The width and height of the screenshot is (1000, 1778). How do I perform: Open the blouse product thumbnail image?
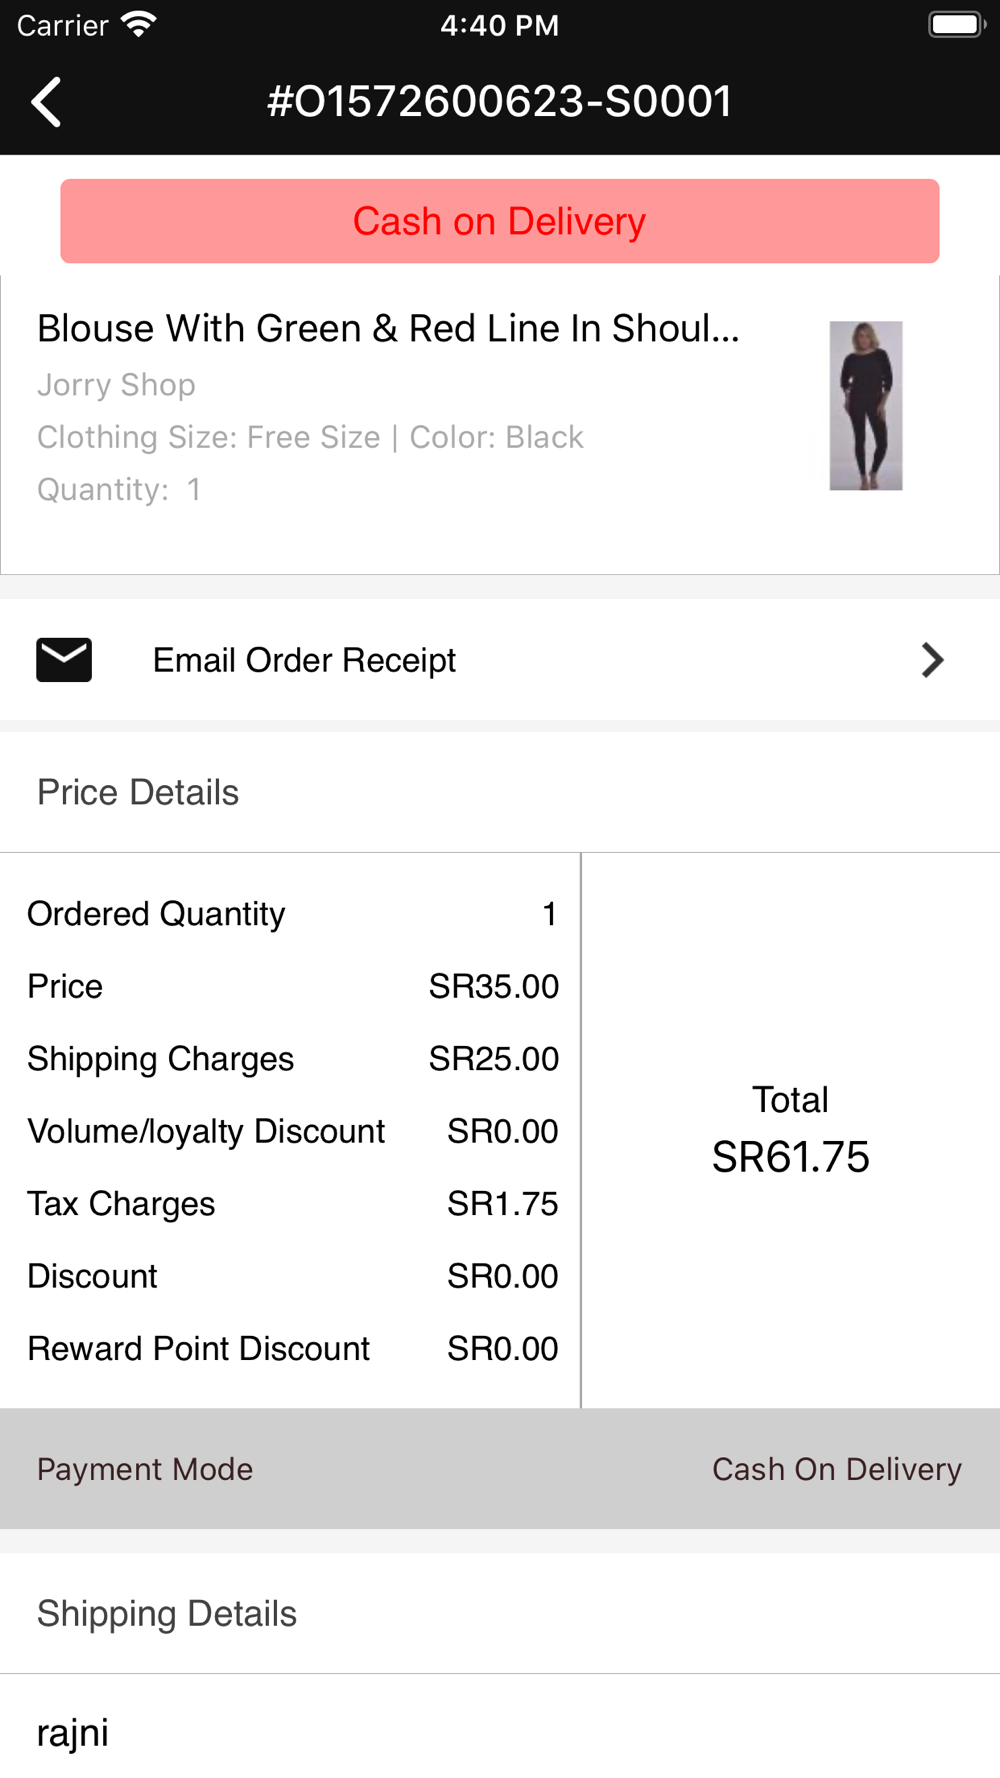(866, 405)
